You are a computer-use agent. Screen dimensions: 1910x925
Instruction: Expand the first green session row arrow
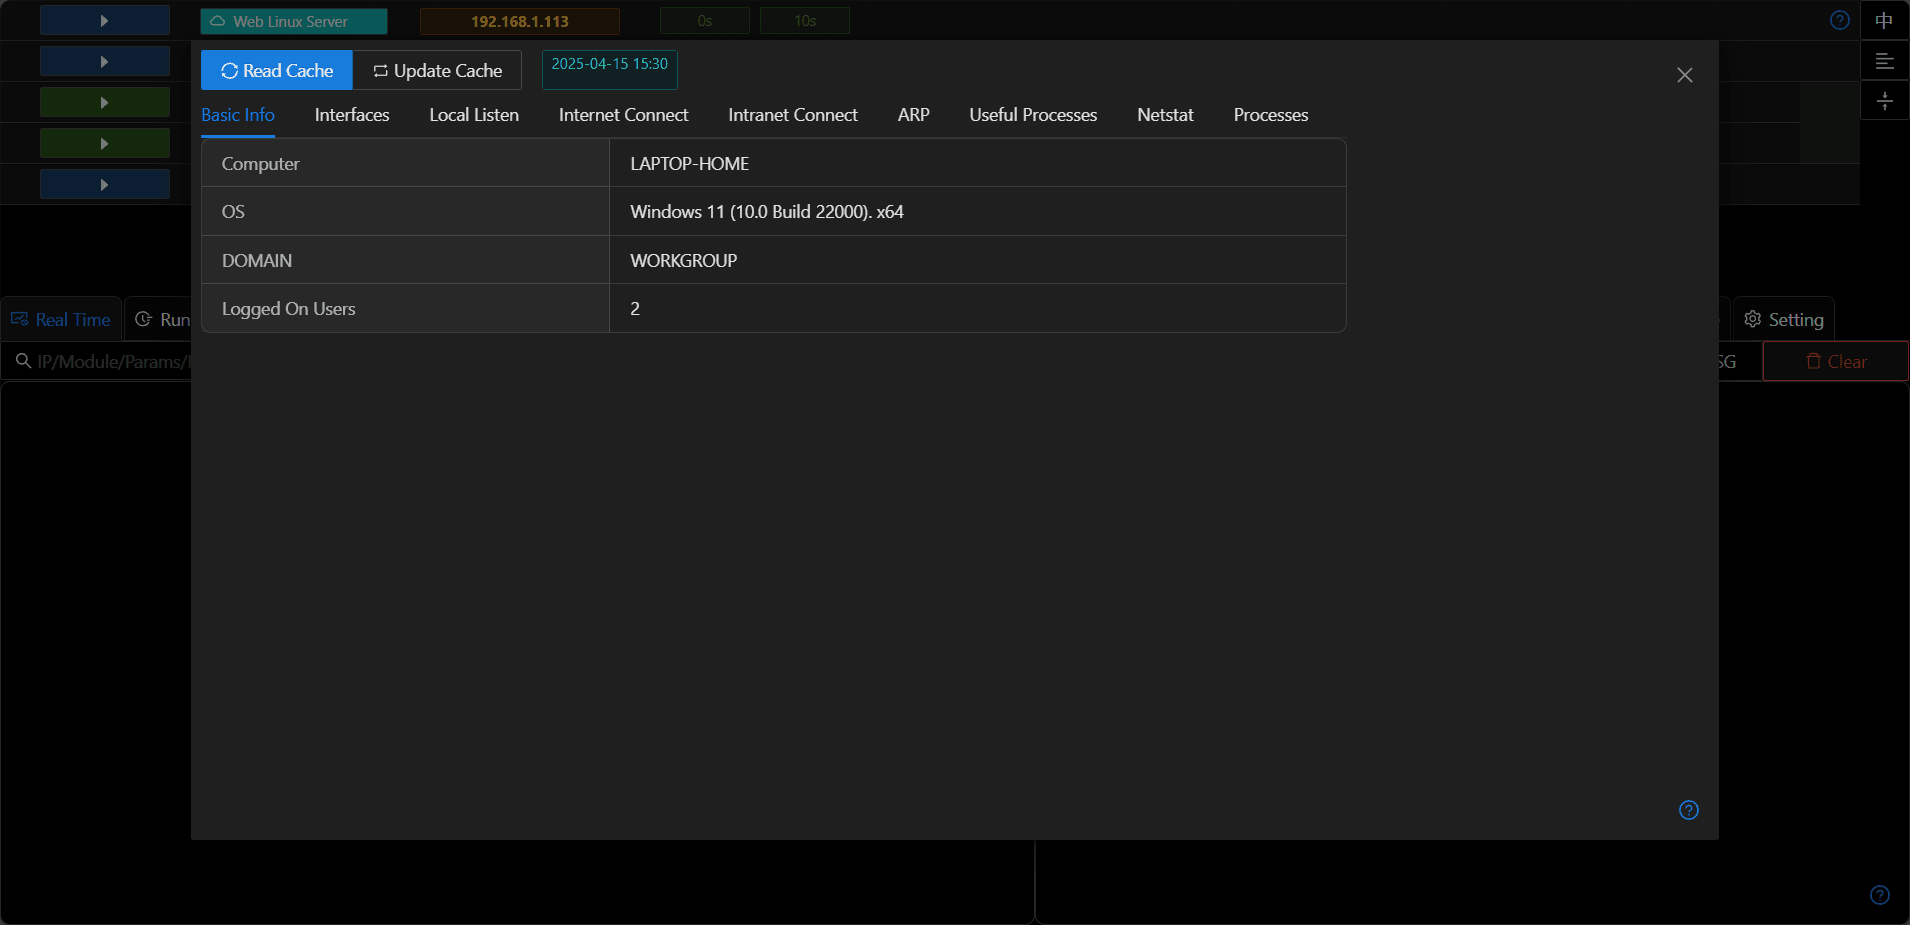coord(104,103)
